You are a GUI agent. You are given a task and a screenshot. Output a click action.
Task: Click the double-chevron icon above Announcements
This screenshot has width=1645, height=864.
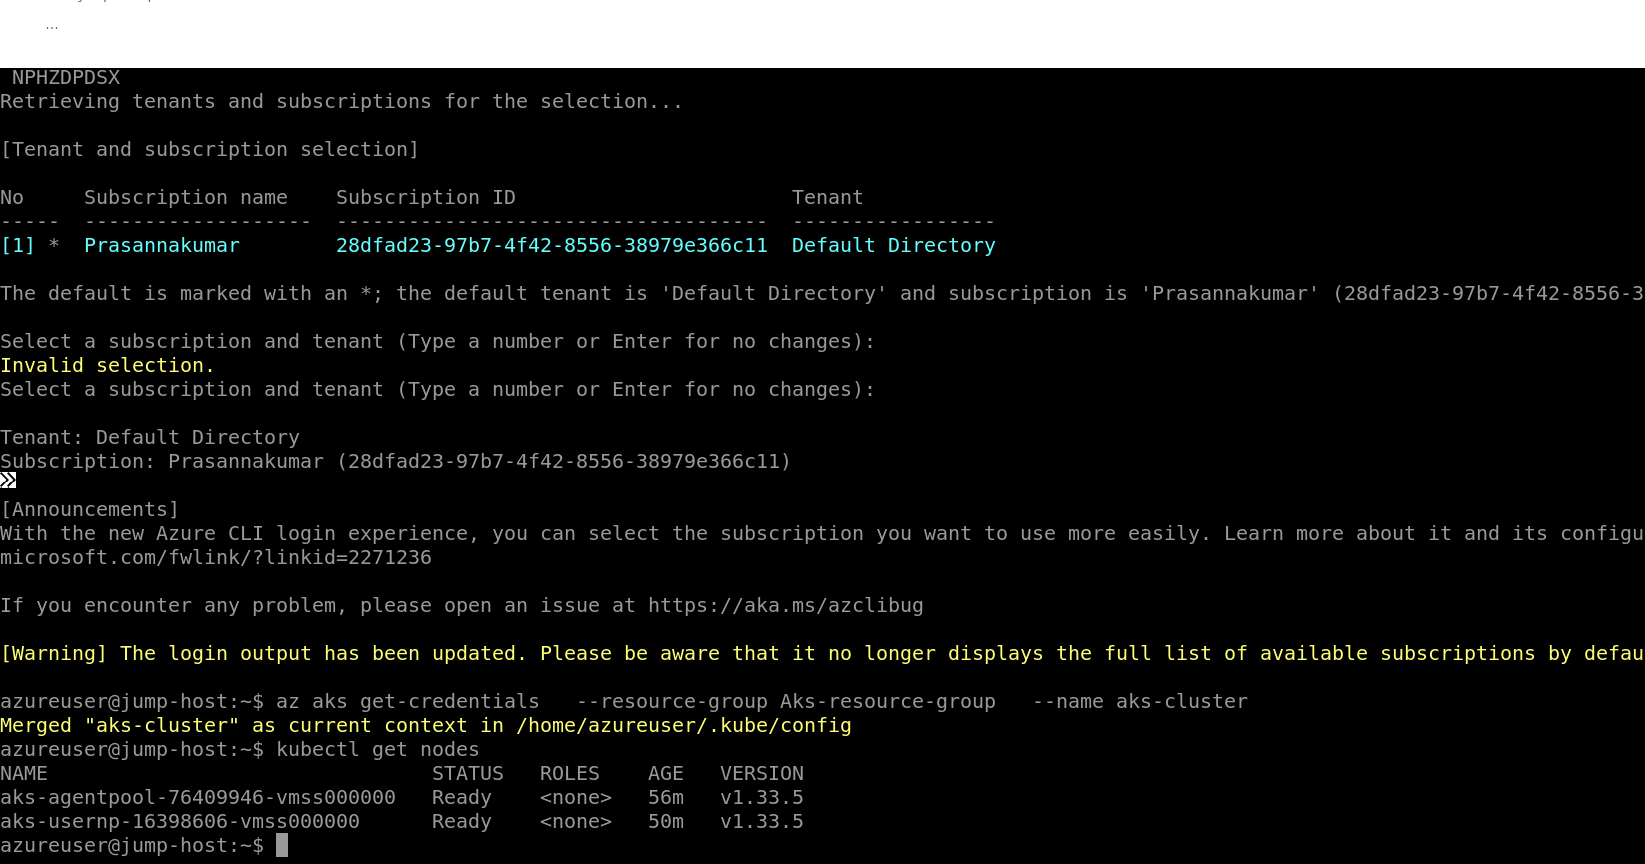click(x=9, y=481)
